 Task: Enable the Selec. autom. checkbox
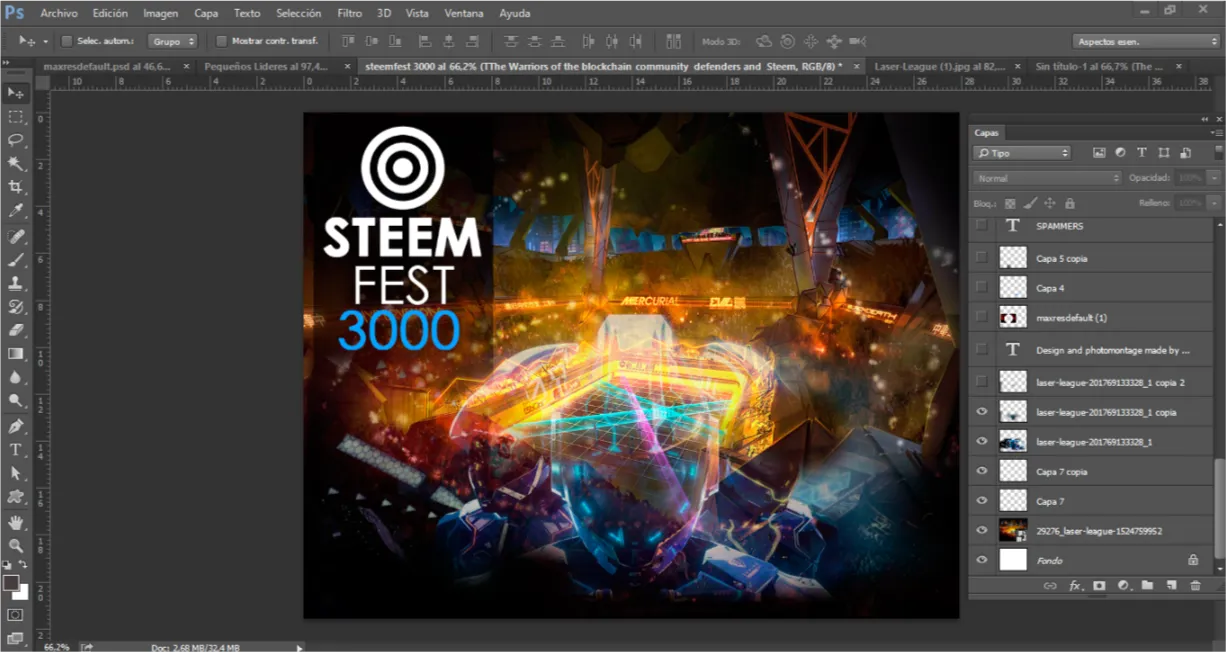coord(67,42)
